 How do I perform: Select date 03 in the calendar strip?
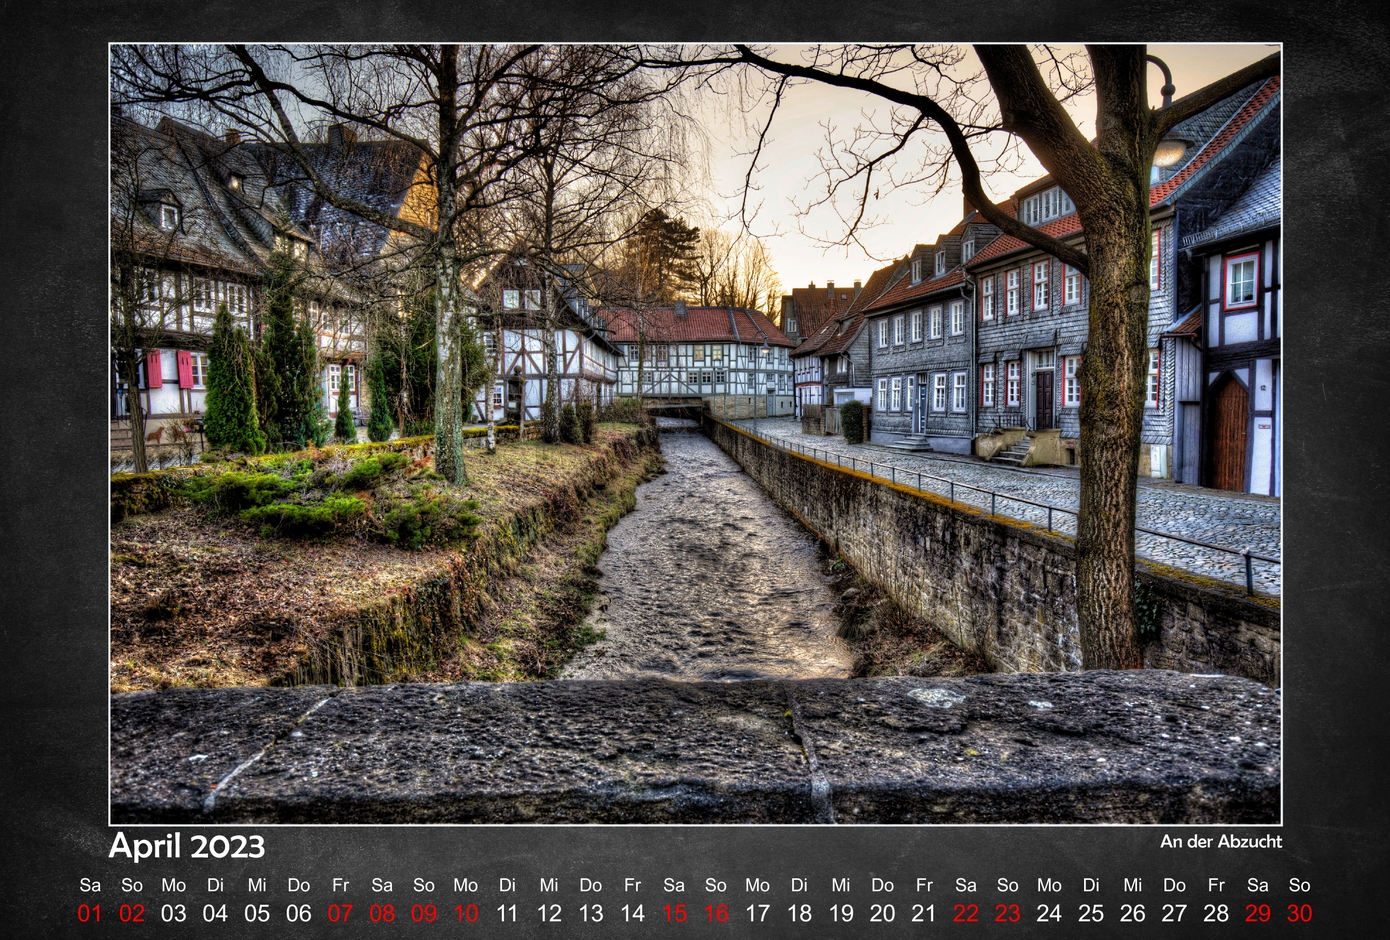(174, 913)
